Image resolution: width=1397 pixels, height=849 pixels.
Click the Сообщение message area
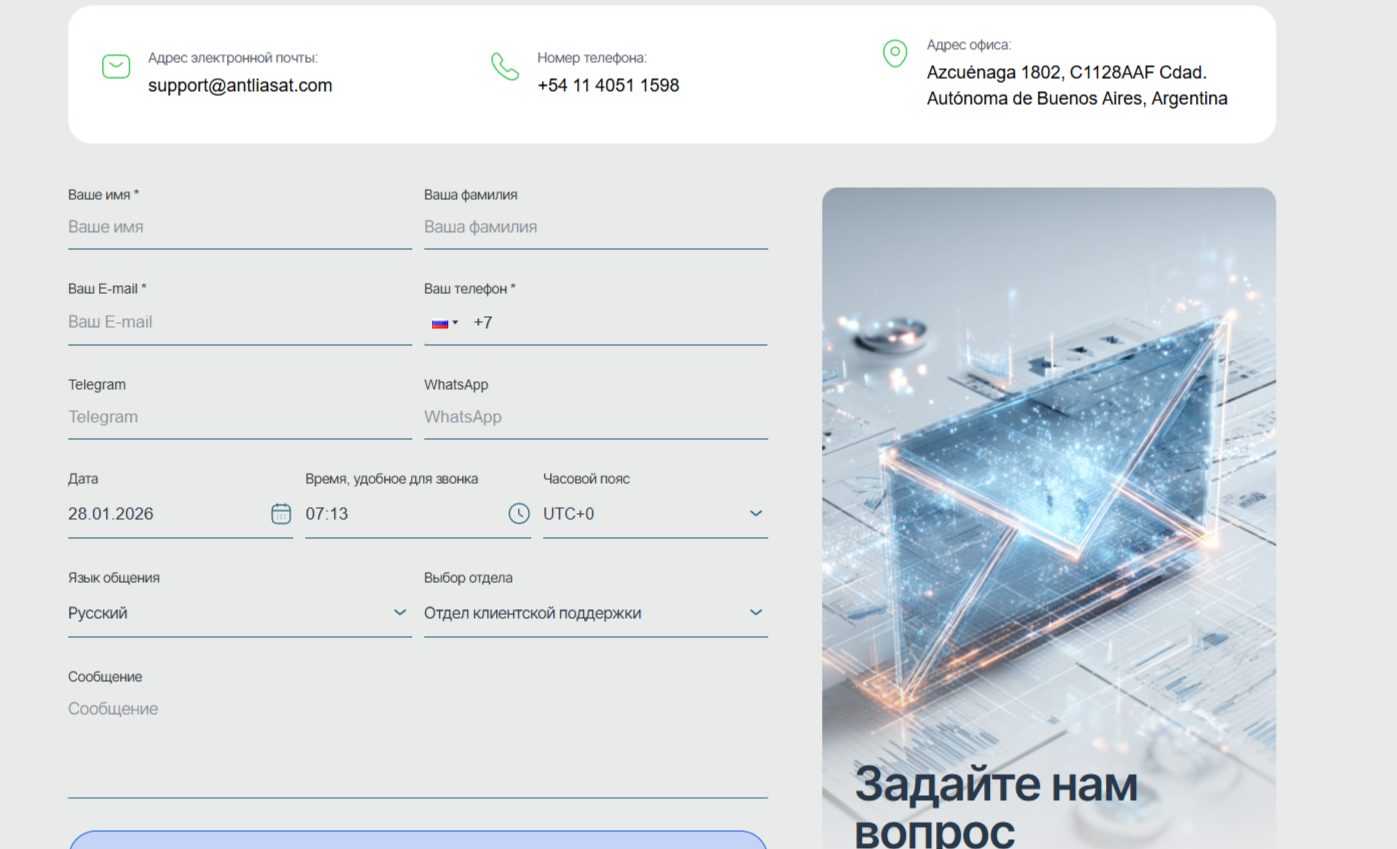point(417,740)
